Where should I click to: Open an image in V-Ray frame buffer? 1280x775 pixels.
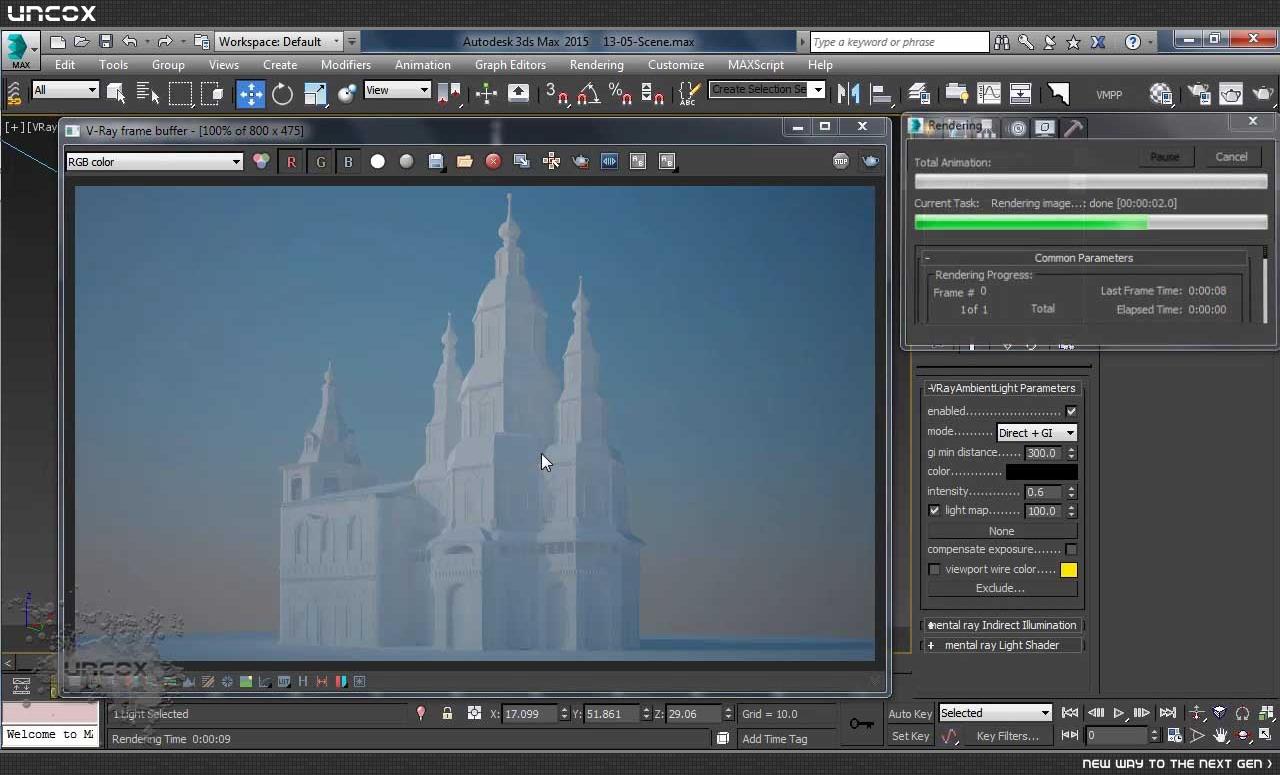coord(464,161)
